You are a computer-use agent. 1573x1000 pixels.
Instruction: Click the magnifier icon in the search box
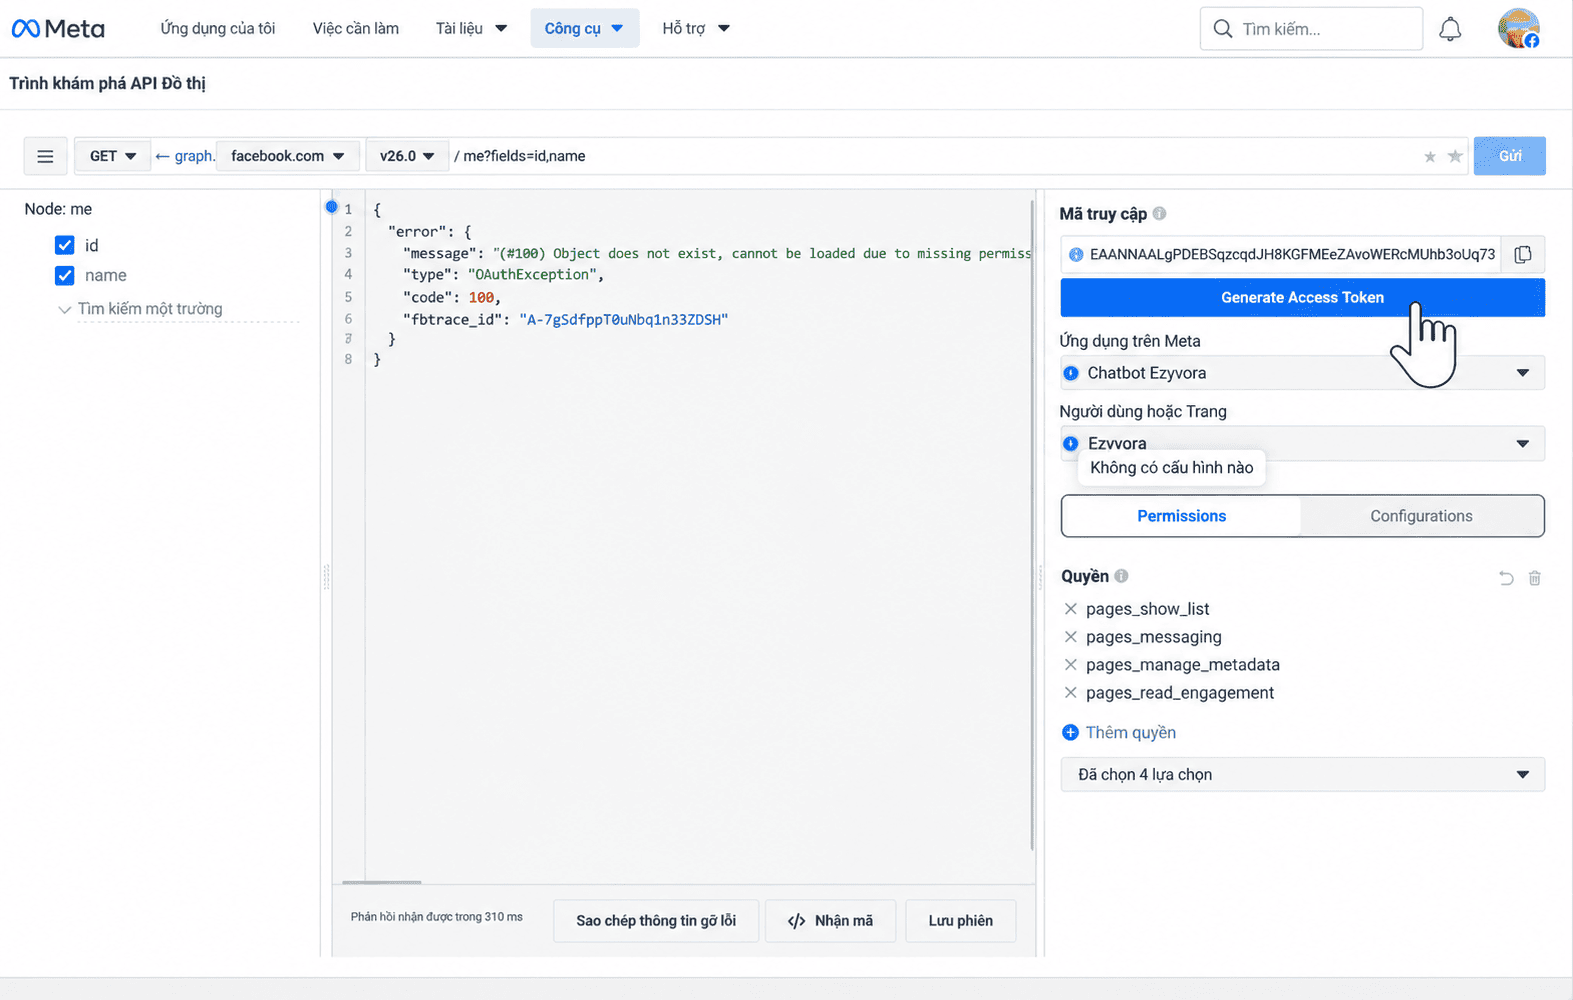[1222, 29]
